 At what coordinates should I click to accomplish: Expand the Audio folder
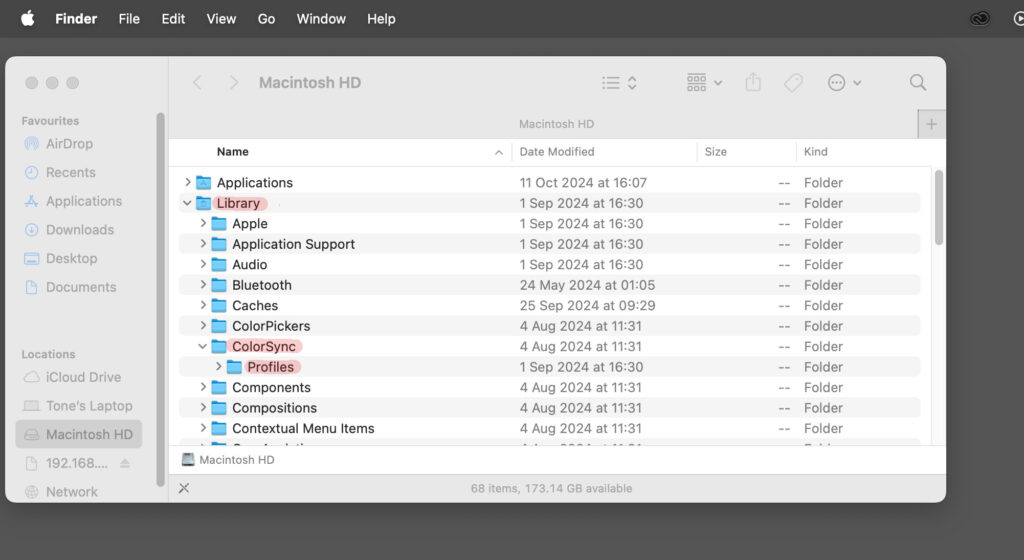tap(202, 264)
